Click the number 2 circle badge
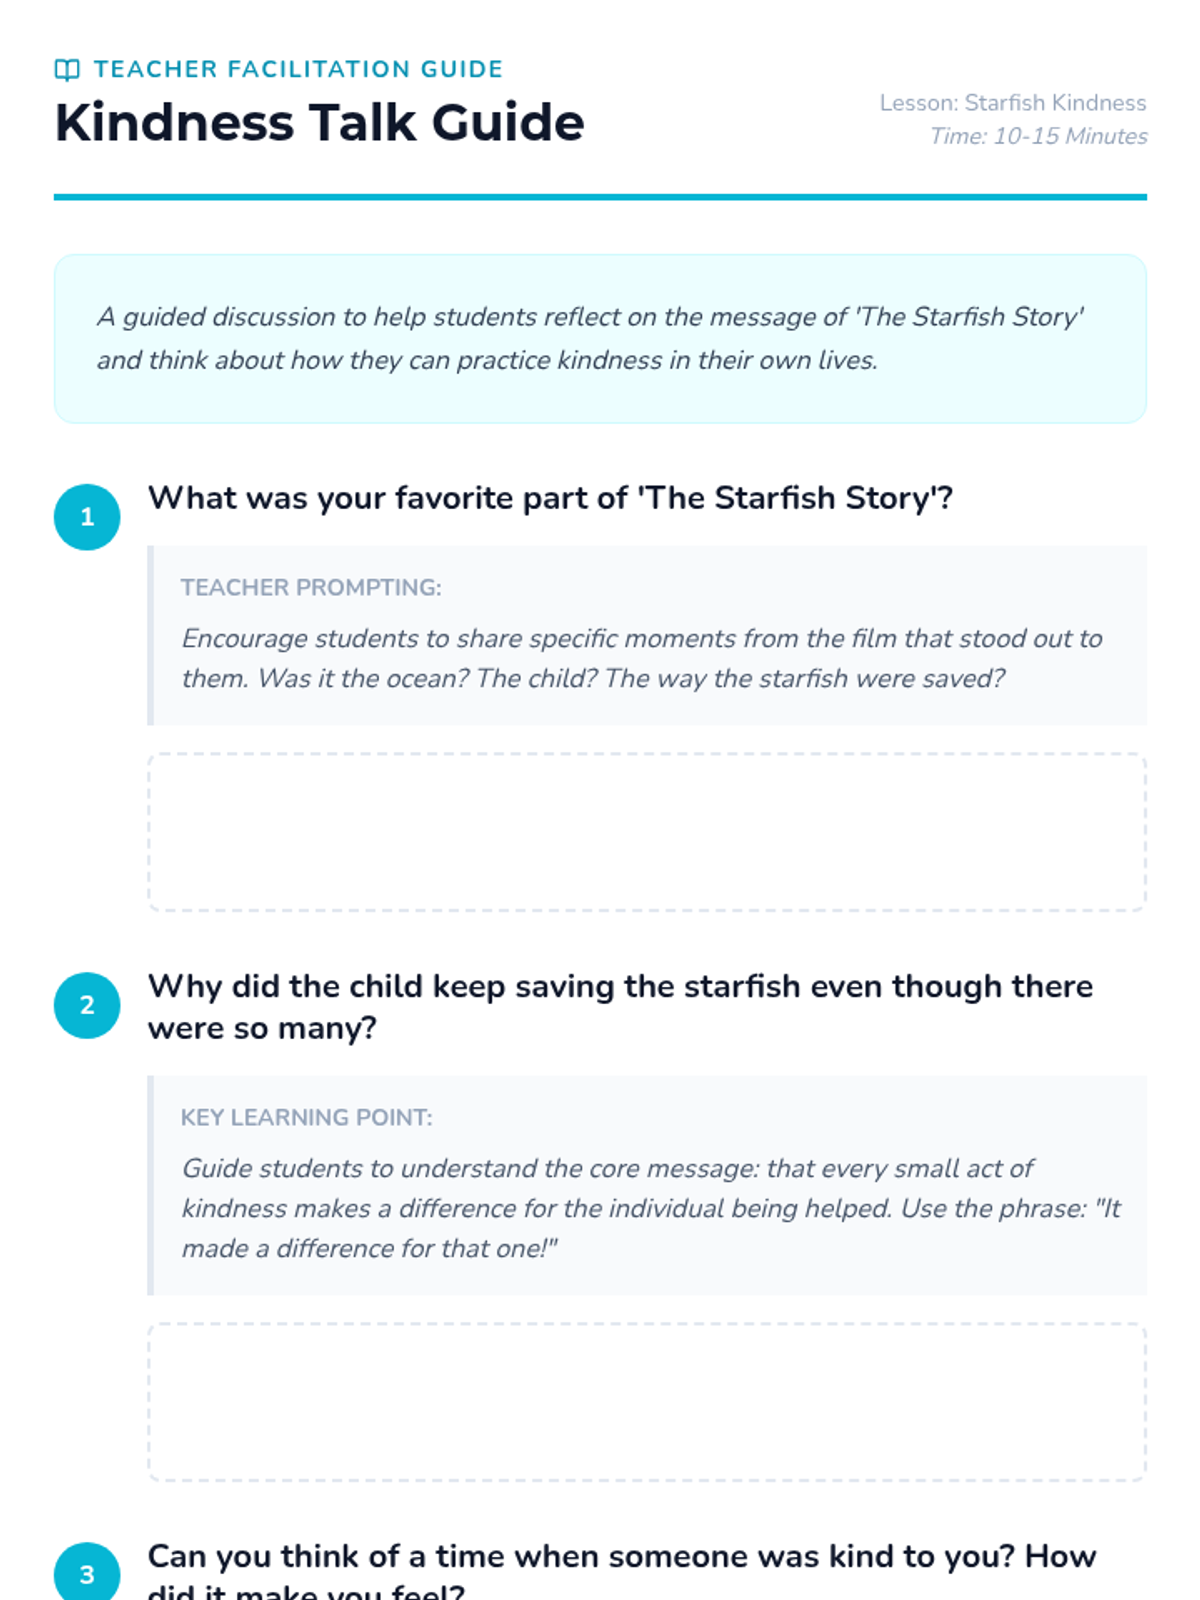The width and height of the screenshot is (1200, 1600). click(x=87, y=1005)
